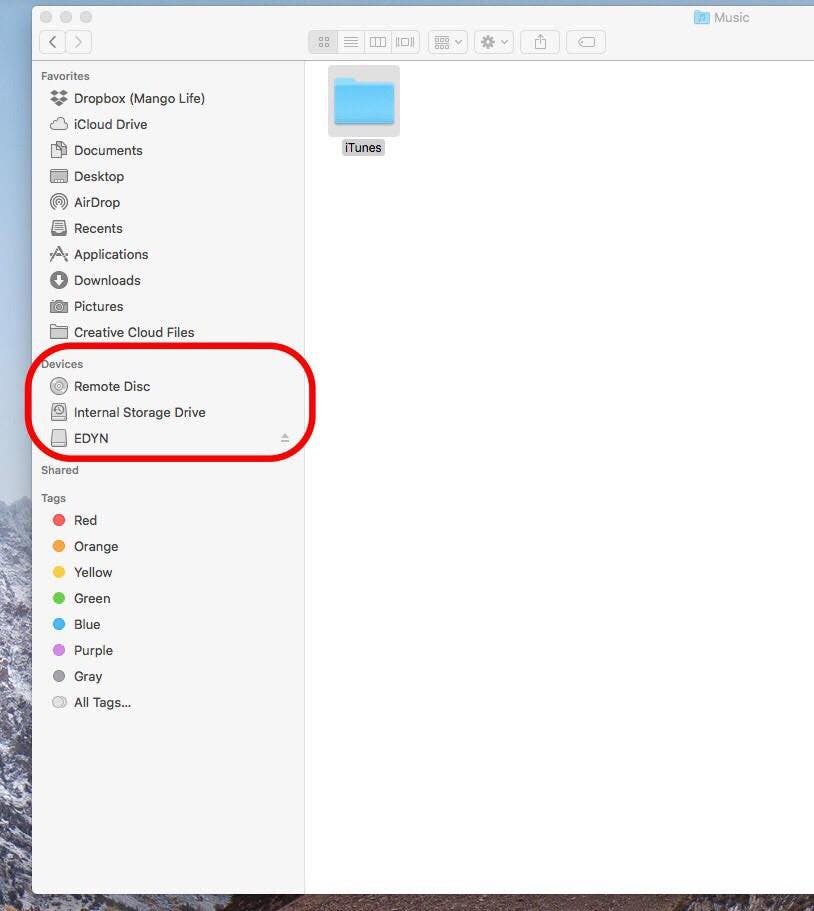
Task: Switch to icon view
Action: (323, 41)
